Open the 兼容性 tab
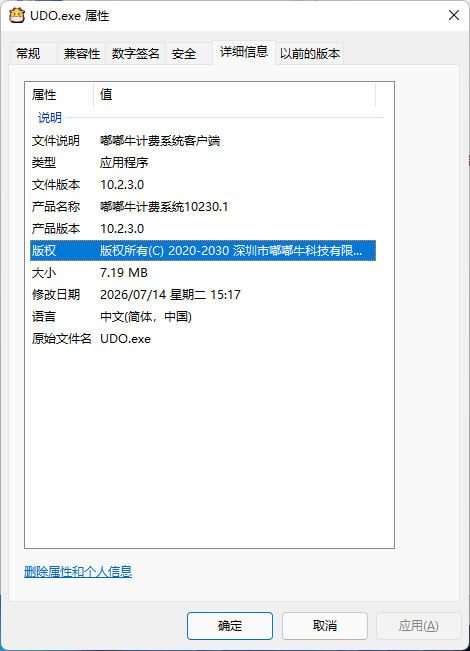This screenshot has width=470, height=651. (x=81, y=54)
